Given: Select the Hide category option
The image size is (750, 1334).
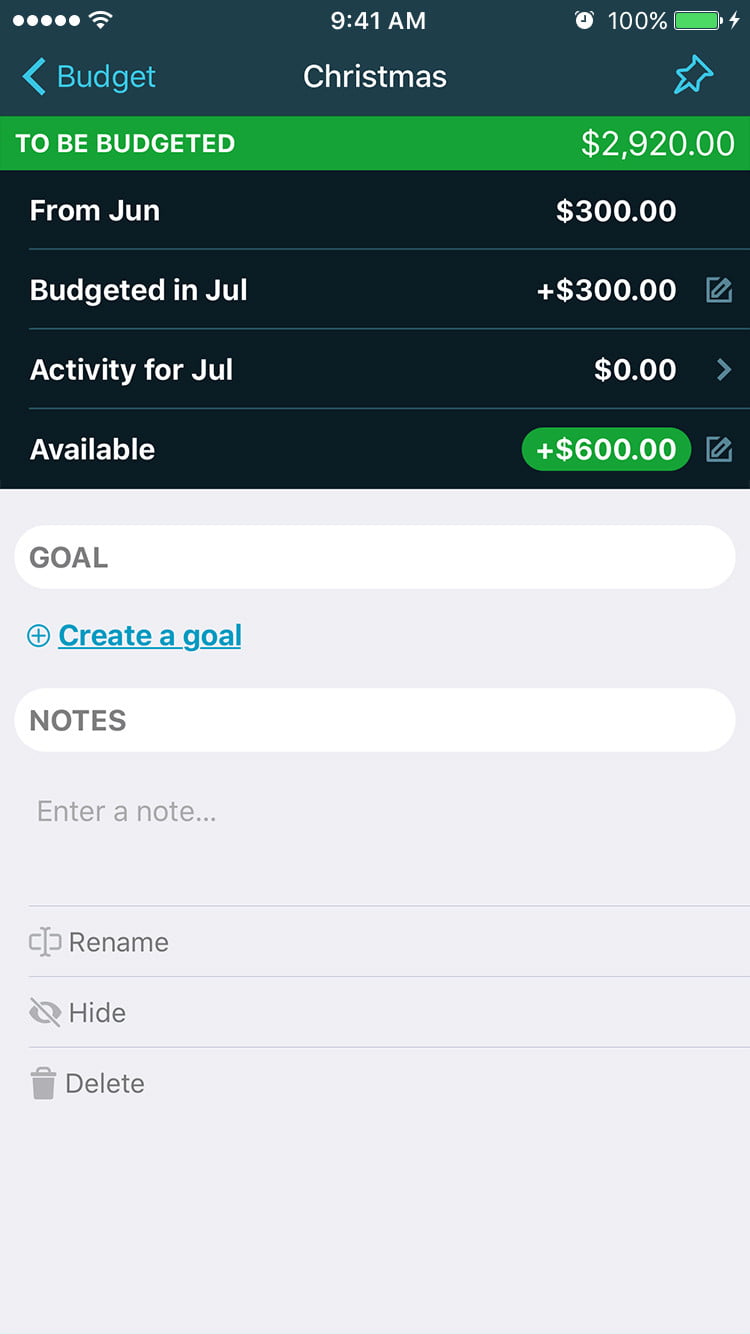Looking at the screenshot, I should pyautogui.click(x=97, y=1013).
